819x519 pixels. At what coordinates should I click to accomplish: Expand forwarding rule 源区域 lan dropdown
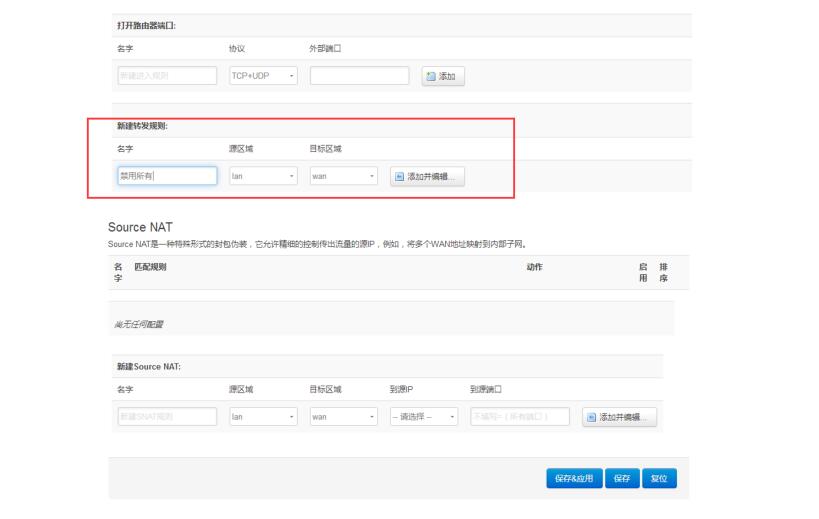(x=264, y=176)
